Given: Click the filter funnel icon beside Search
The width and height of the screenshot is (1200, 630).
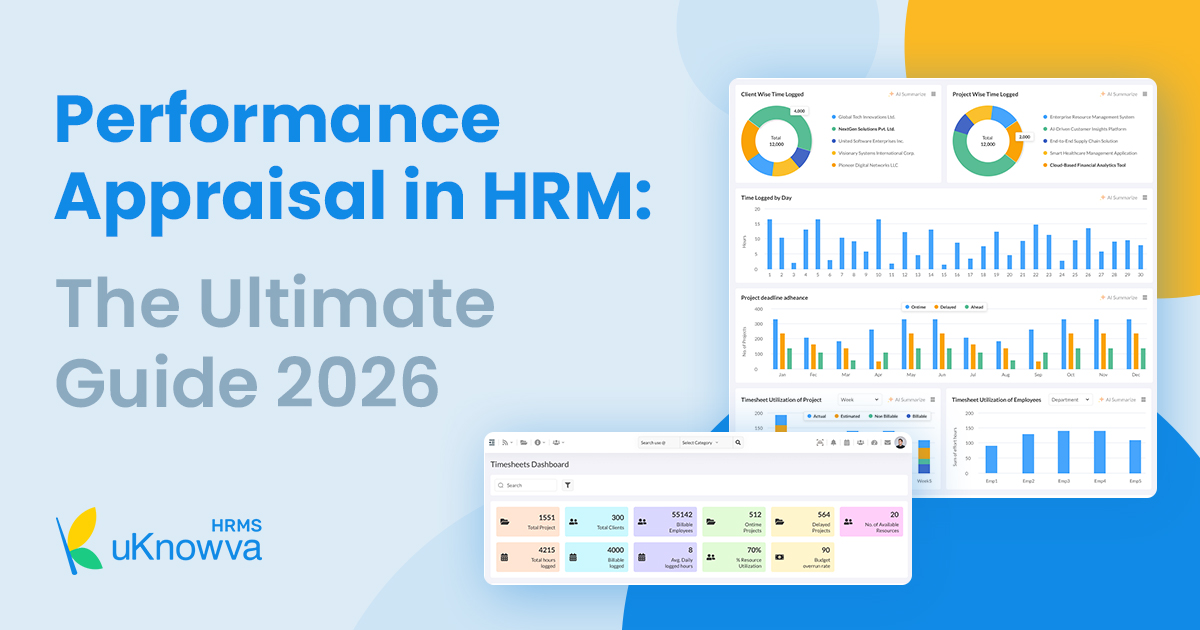Looking at the screenshot, I should [568, 485].
